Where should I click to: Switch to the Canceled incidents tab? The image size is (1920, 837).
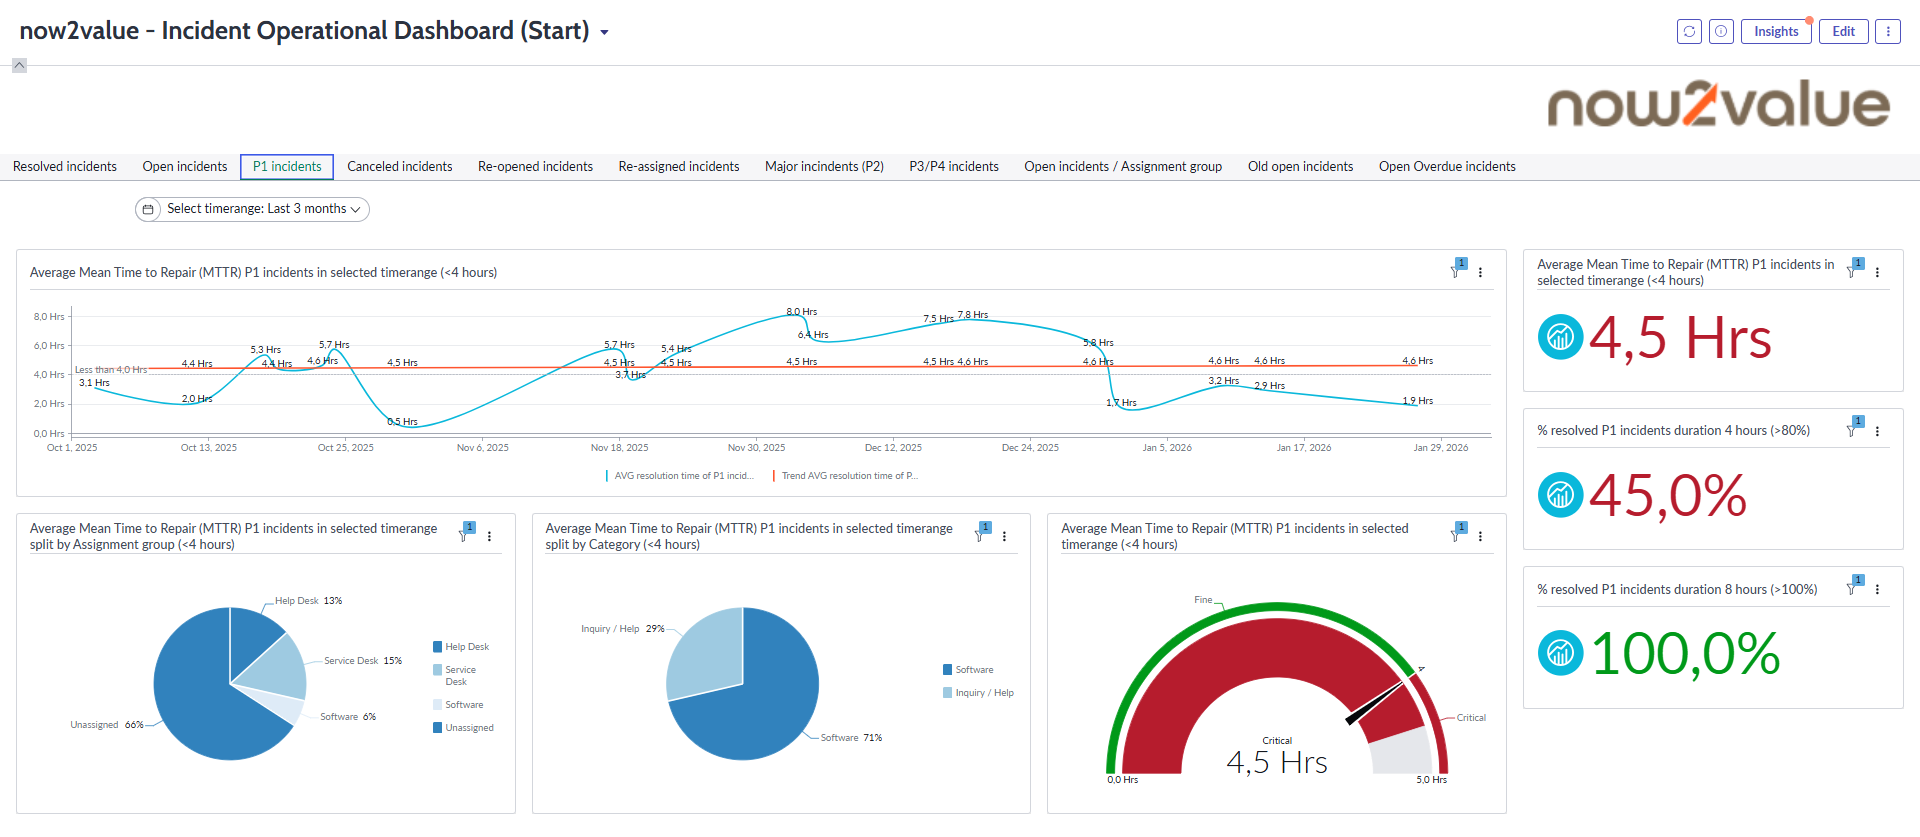coord(400,167)
